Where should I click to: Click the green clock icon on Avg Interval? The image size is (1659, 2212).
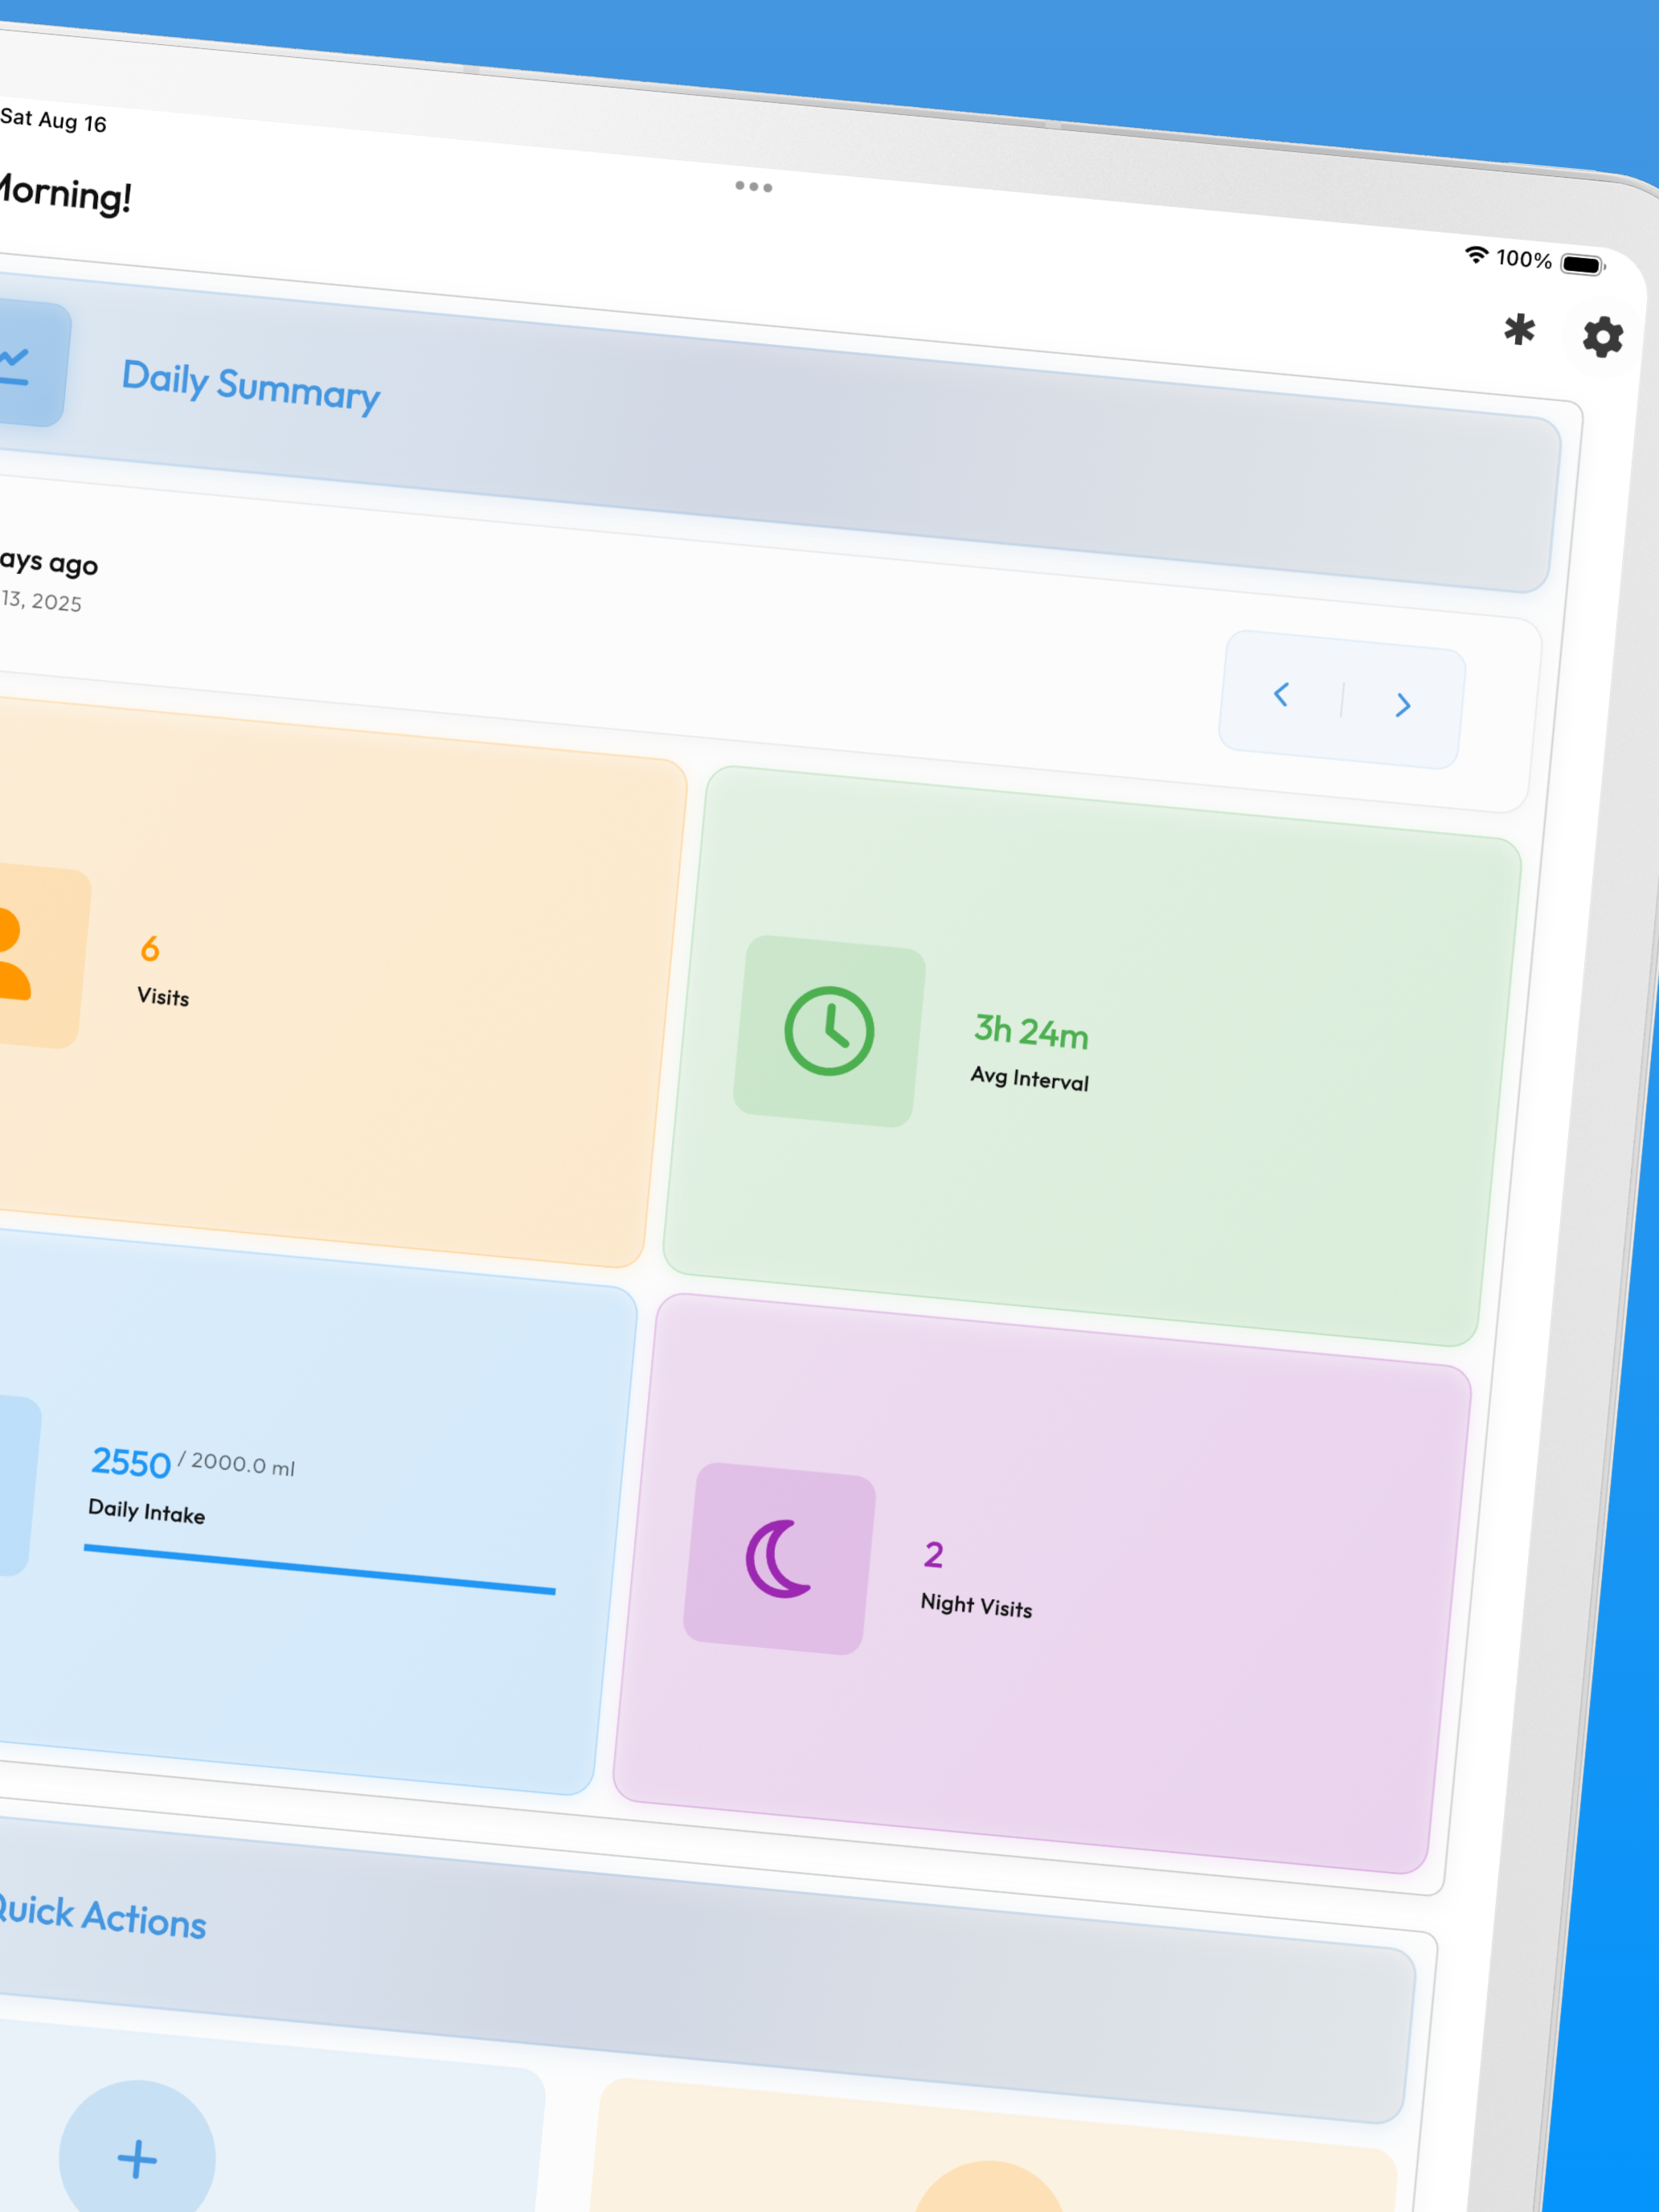point(829,1031)
